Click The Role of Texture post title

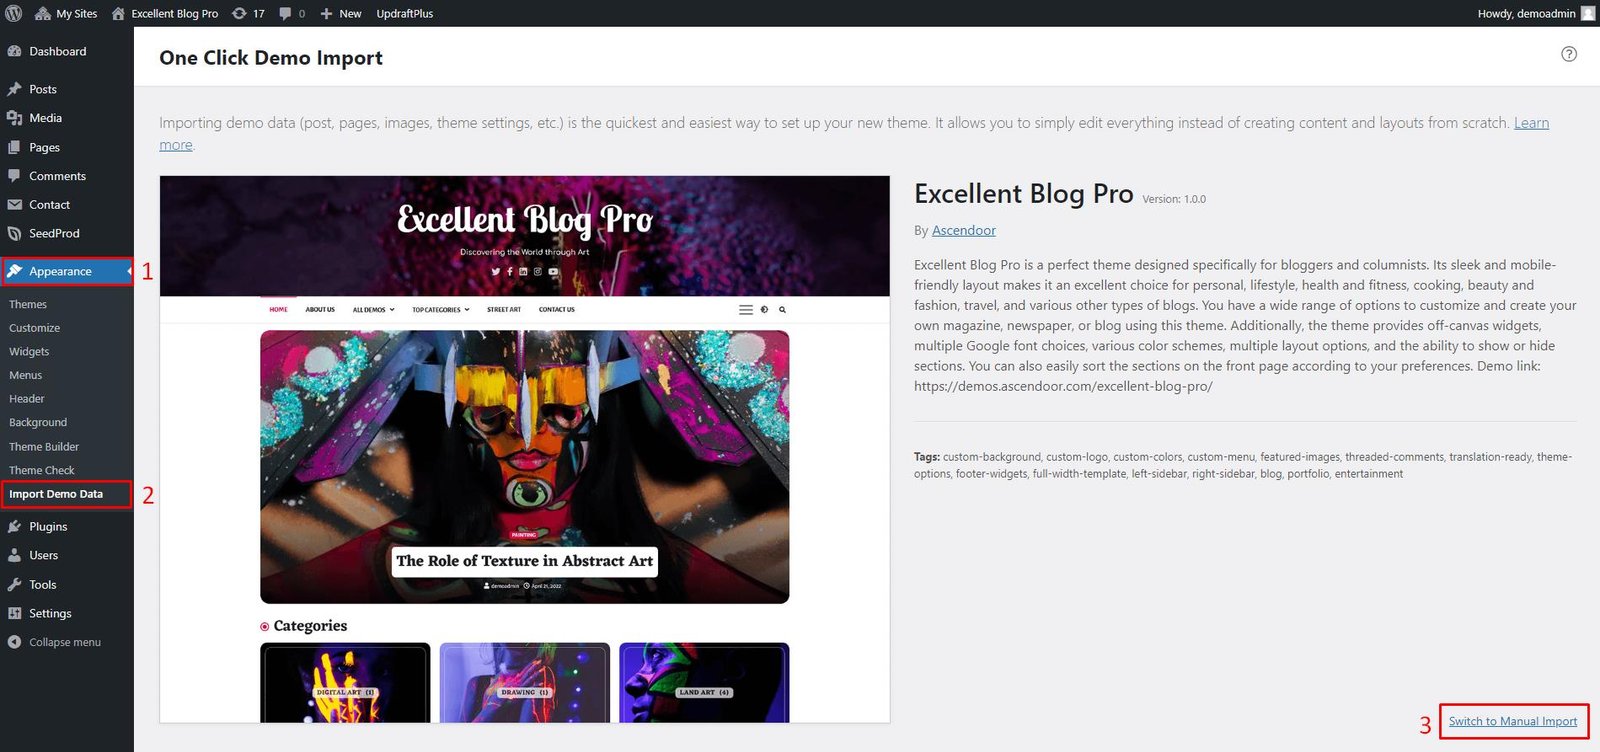[x=525, y=561]
